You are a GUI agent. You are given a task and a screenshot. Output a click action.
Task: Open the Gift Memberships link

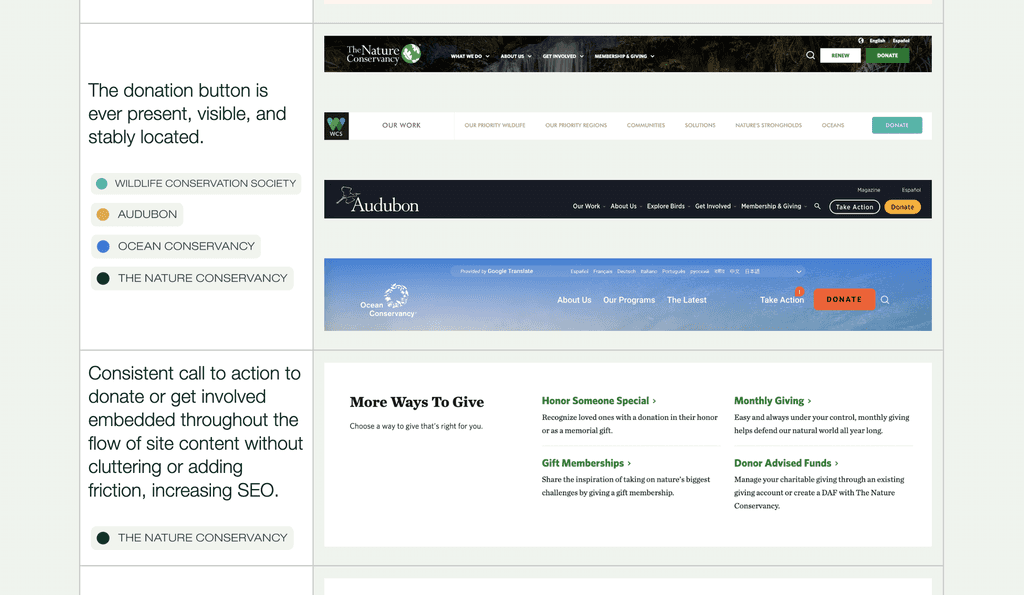(586, 463)
